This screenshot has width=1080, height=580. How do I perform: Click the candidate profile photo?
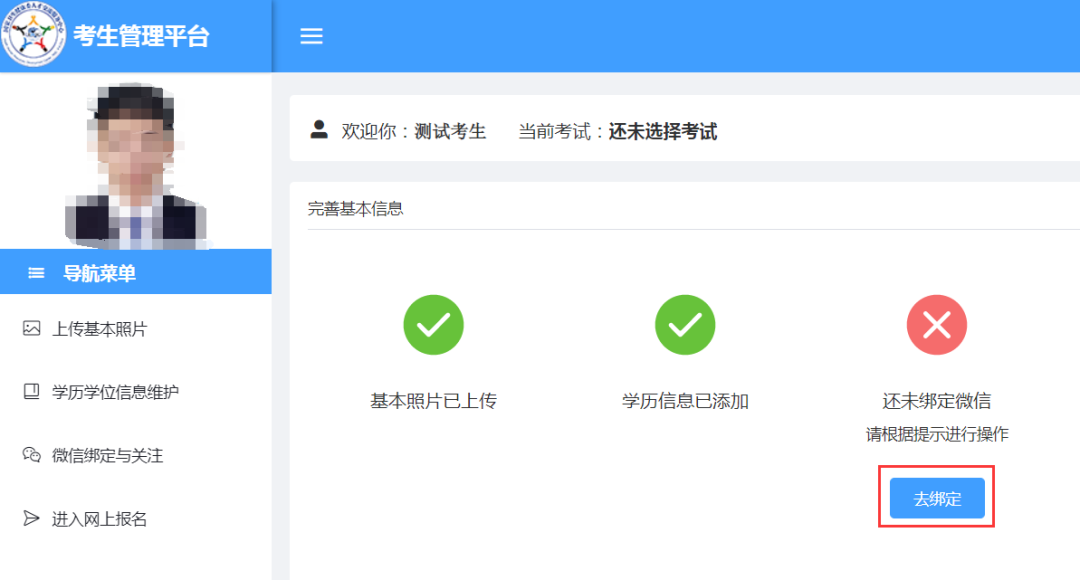pyautogui.click(x=136, y=163)
